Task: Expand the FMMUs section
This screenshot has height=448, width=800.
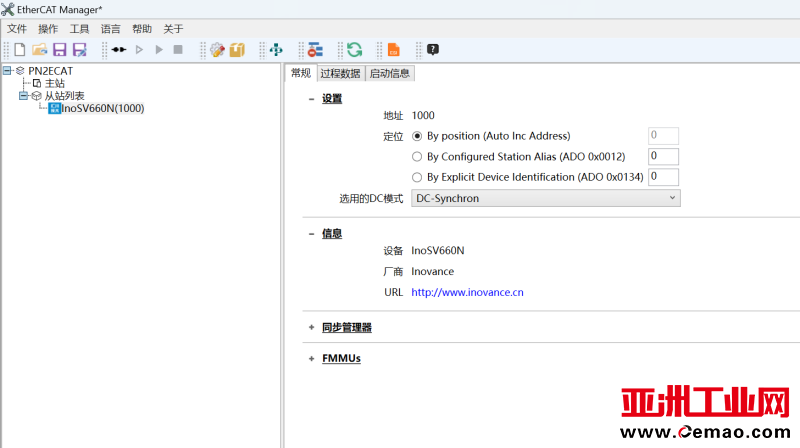Action: coord(311,359)
